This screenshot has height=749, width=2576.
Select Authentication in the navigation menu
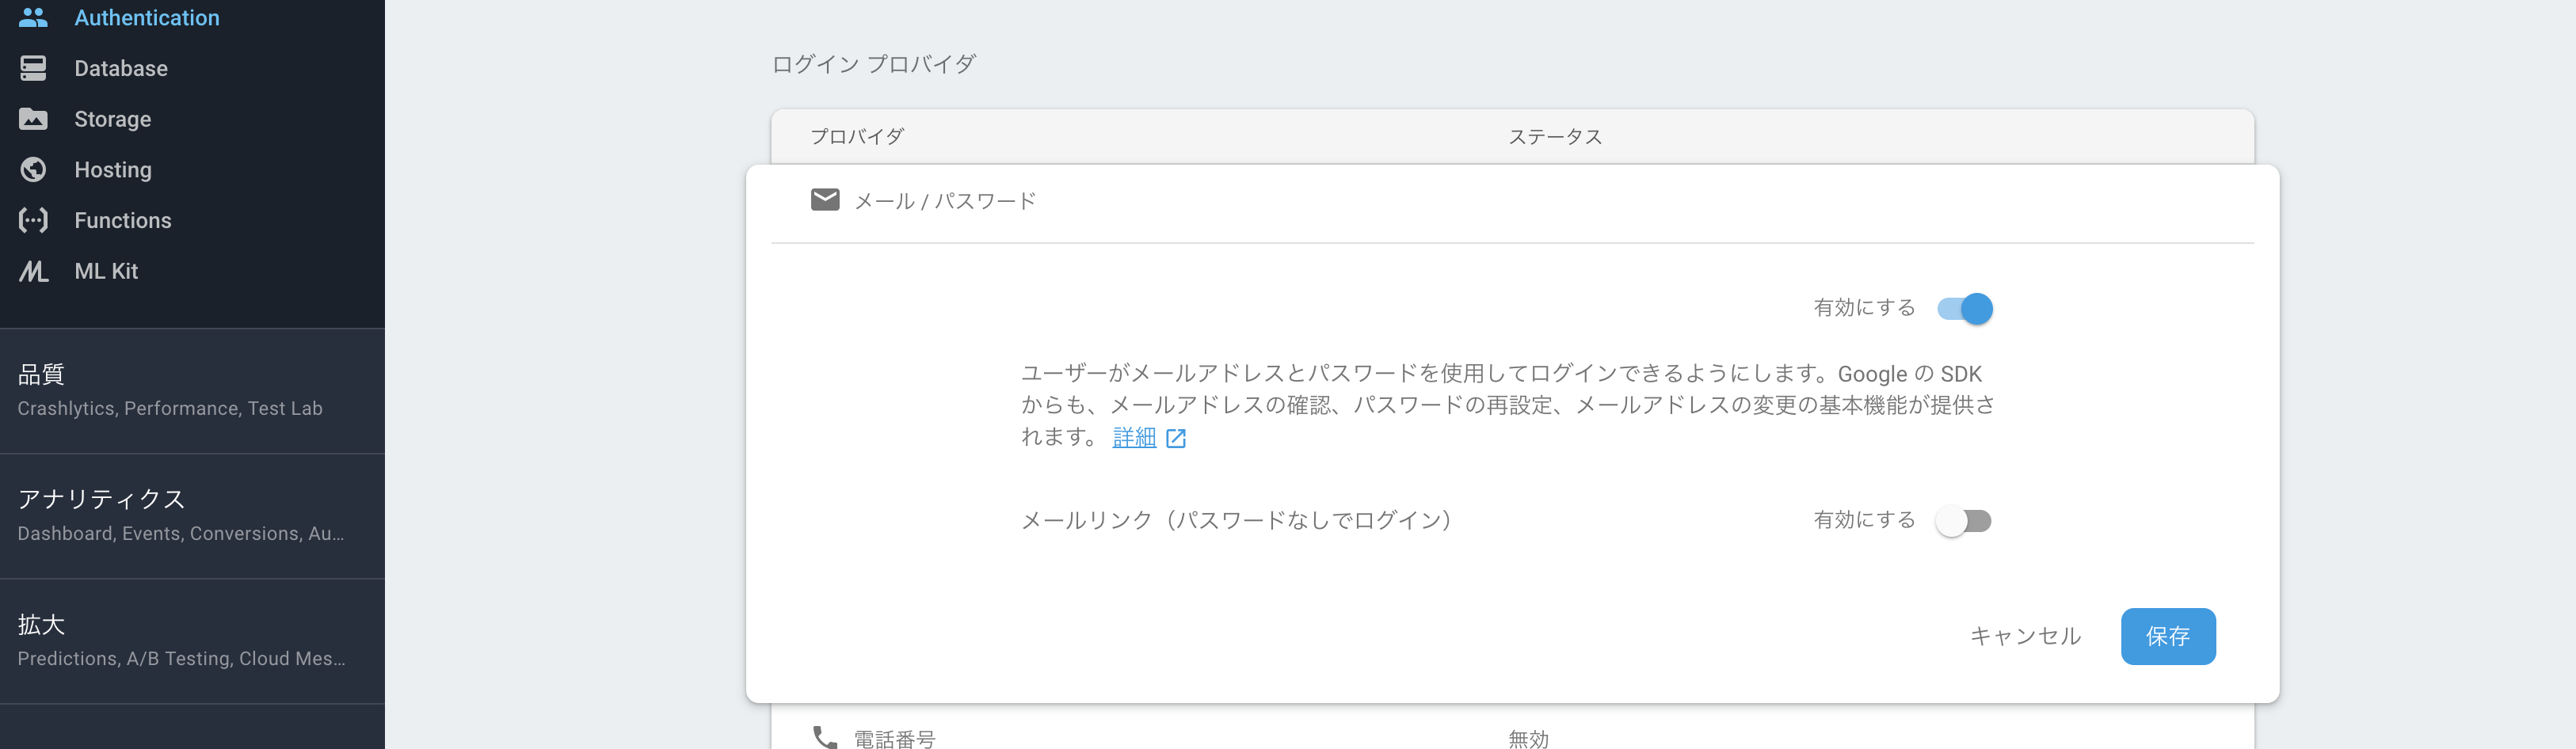[x=147, y=17]
